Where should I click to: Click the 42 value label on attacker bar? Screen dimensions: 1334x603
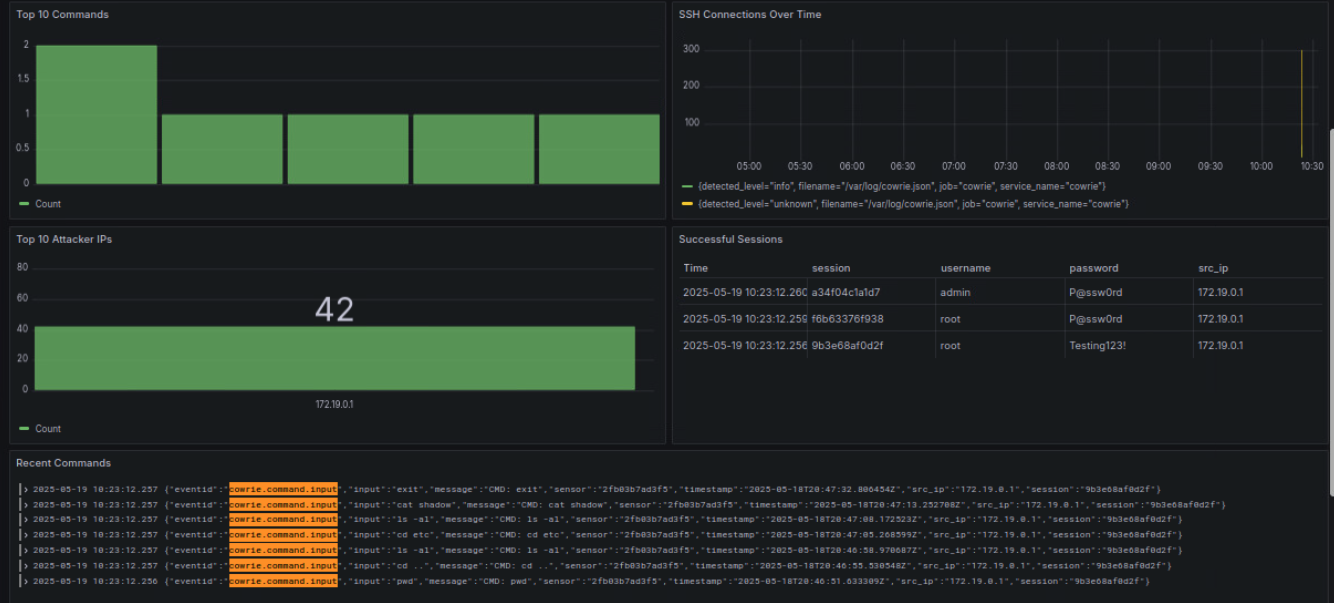[x=334, y=310]
